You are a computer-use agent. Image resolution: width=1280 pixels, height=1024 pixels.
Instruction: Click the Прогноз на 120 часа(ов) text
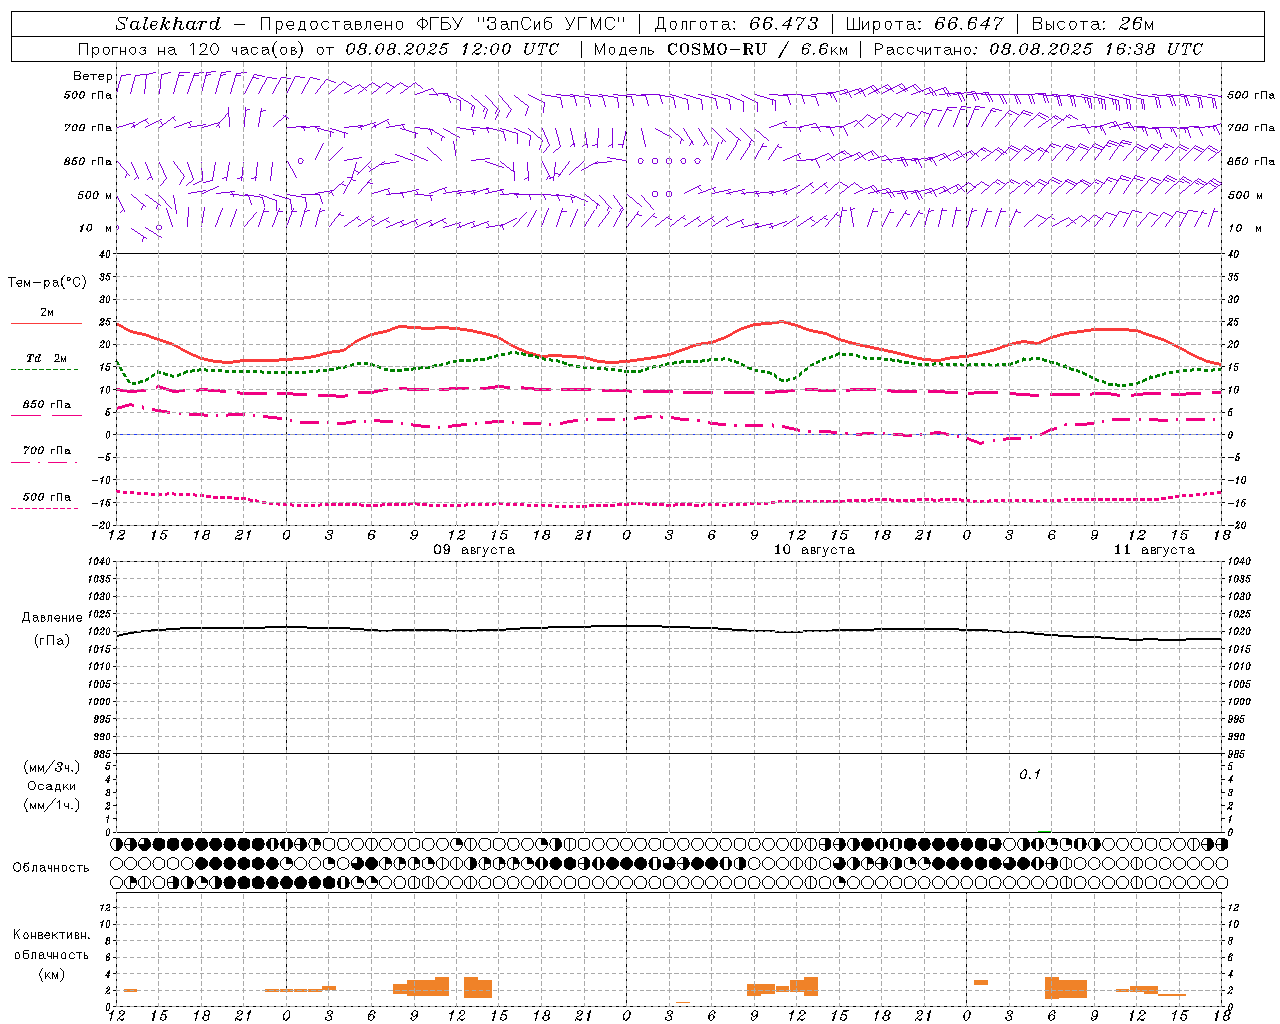[x=192, y=49]
